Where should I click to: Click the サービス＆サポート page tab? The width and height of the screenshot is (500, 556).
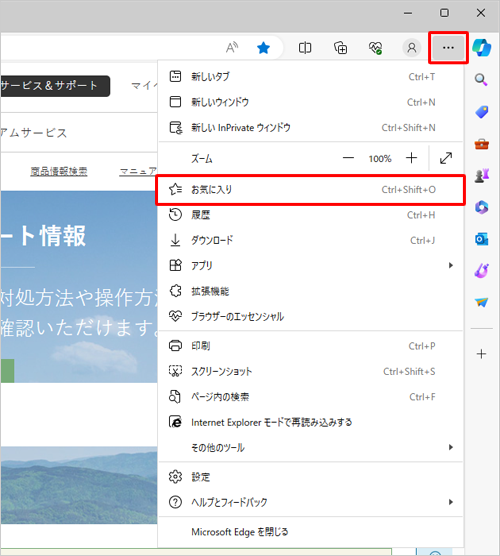pos(55,86)
